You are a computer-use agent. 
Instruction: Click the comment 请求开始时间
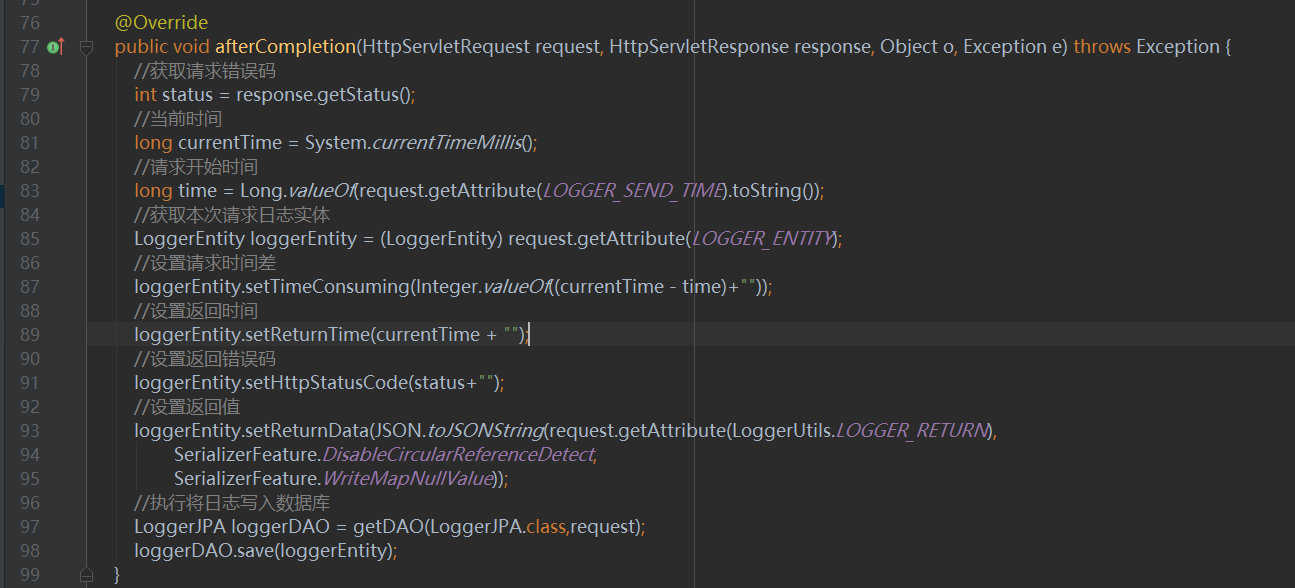(x=196, y=167)
